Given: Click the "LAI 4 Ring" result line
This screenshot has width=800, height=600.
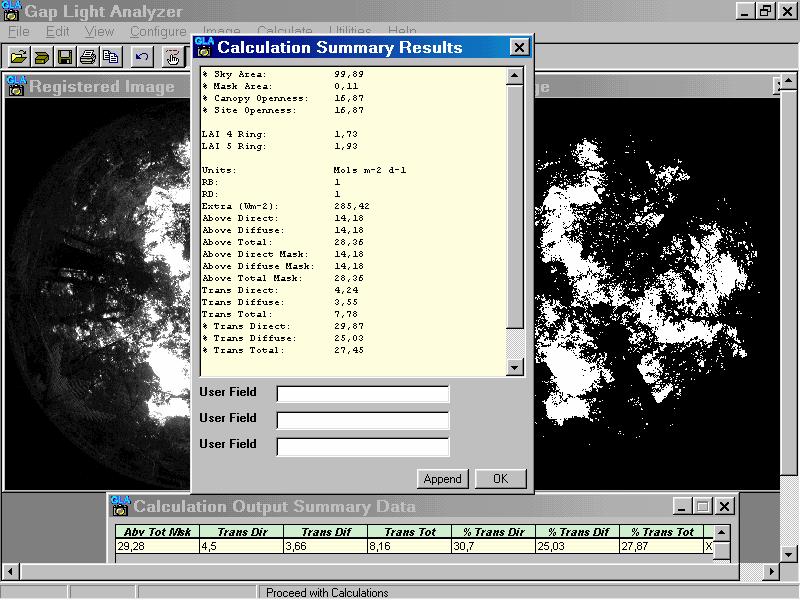Looking at the screenshot, I should click(280, 134).
